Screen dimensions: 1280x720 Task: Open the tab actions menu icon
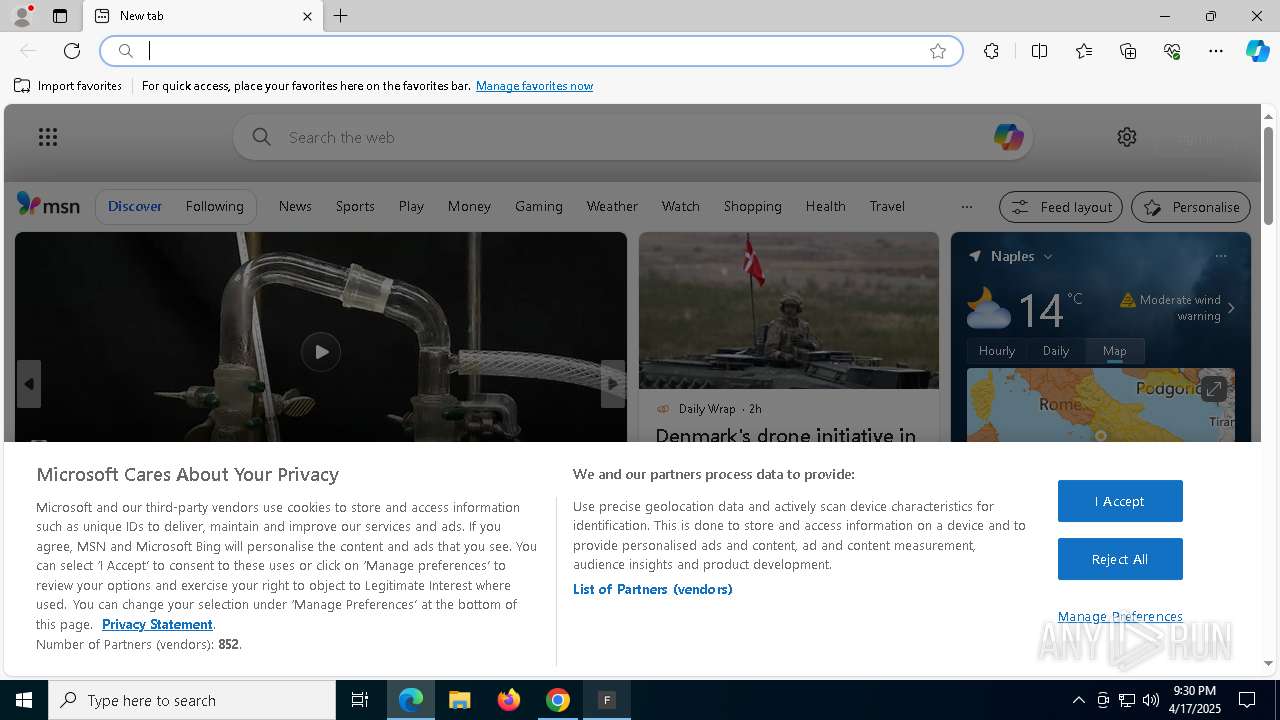(60, 16)
